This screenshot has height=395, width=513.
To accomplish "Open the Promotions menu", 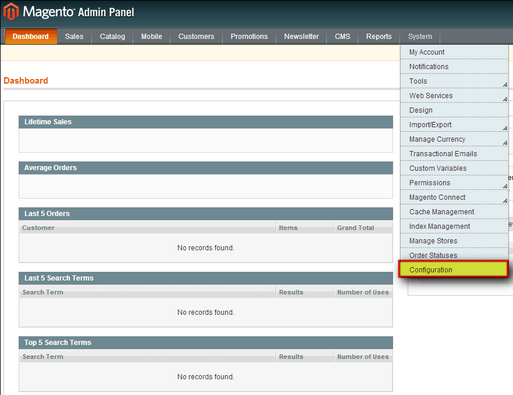I will tap(249, 36).
